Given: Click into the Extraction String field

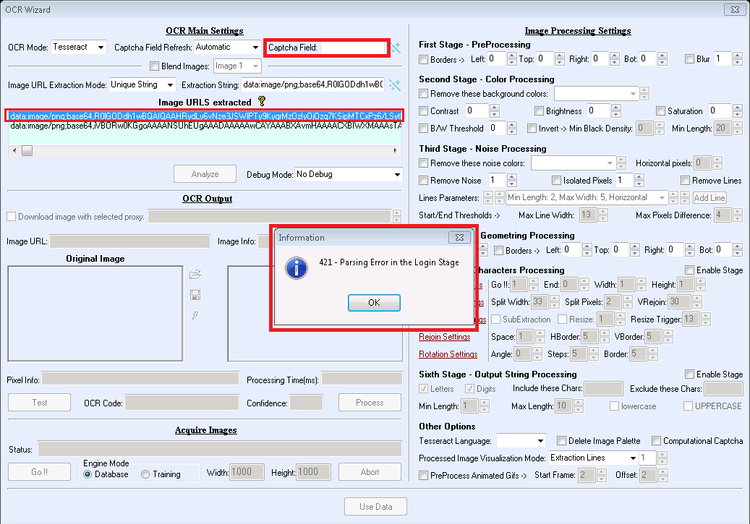Looking at the screenshot, I should coord(313,85).
